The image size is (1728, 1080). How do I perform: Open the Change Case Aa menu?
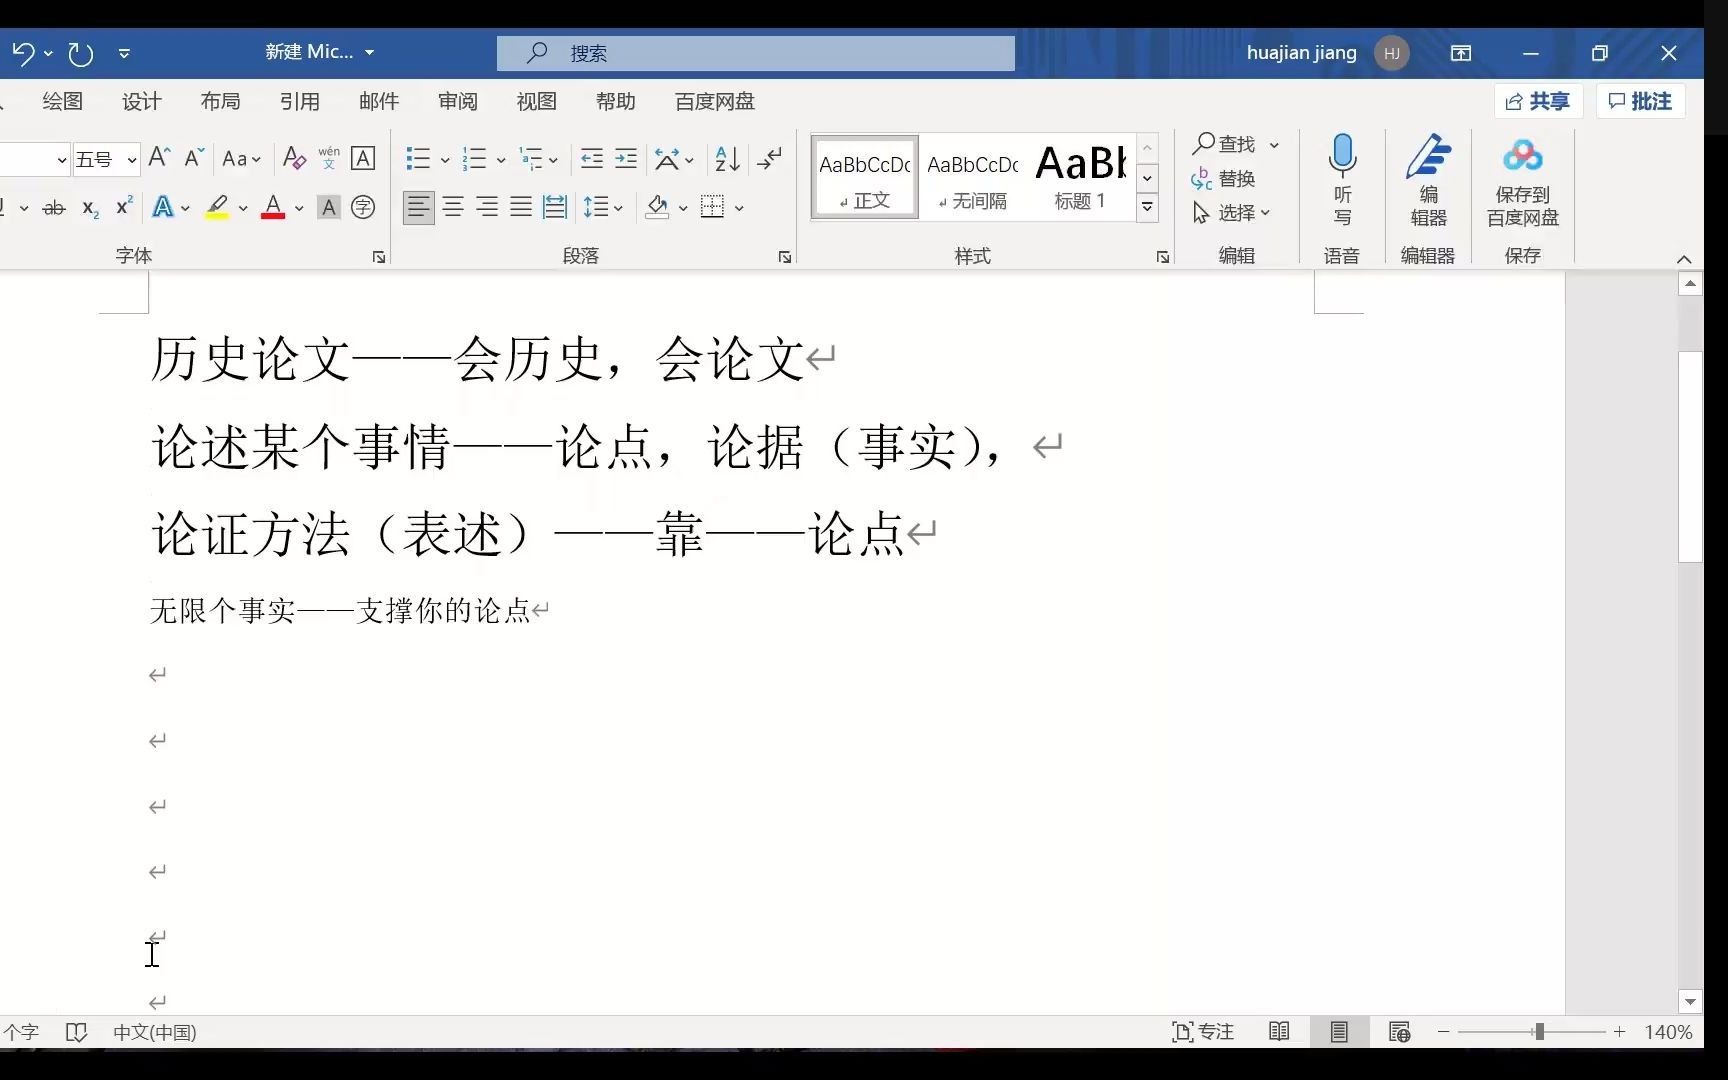tap(241, 158)
